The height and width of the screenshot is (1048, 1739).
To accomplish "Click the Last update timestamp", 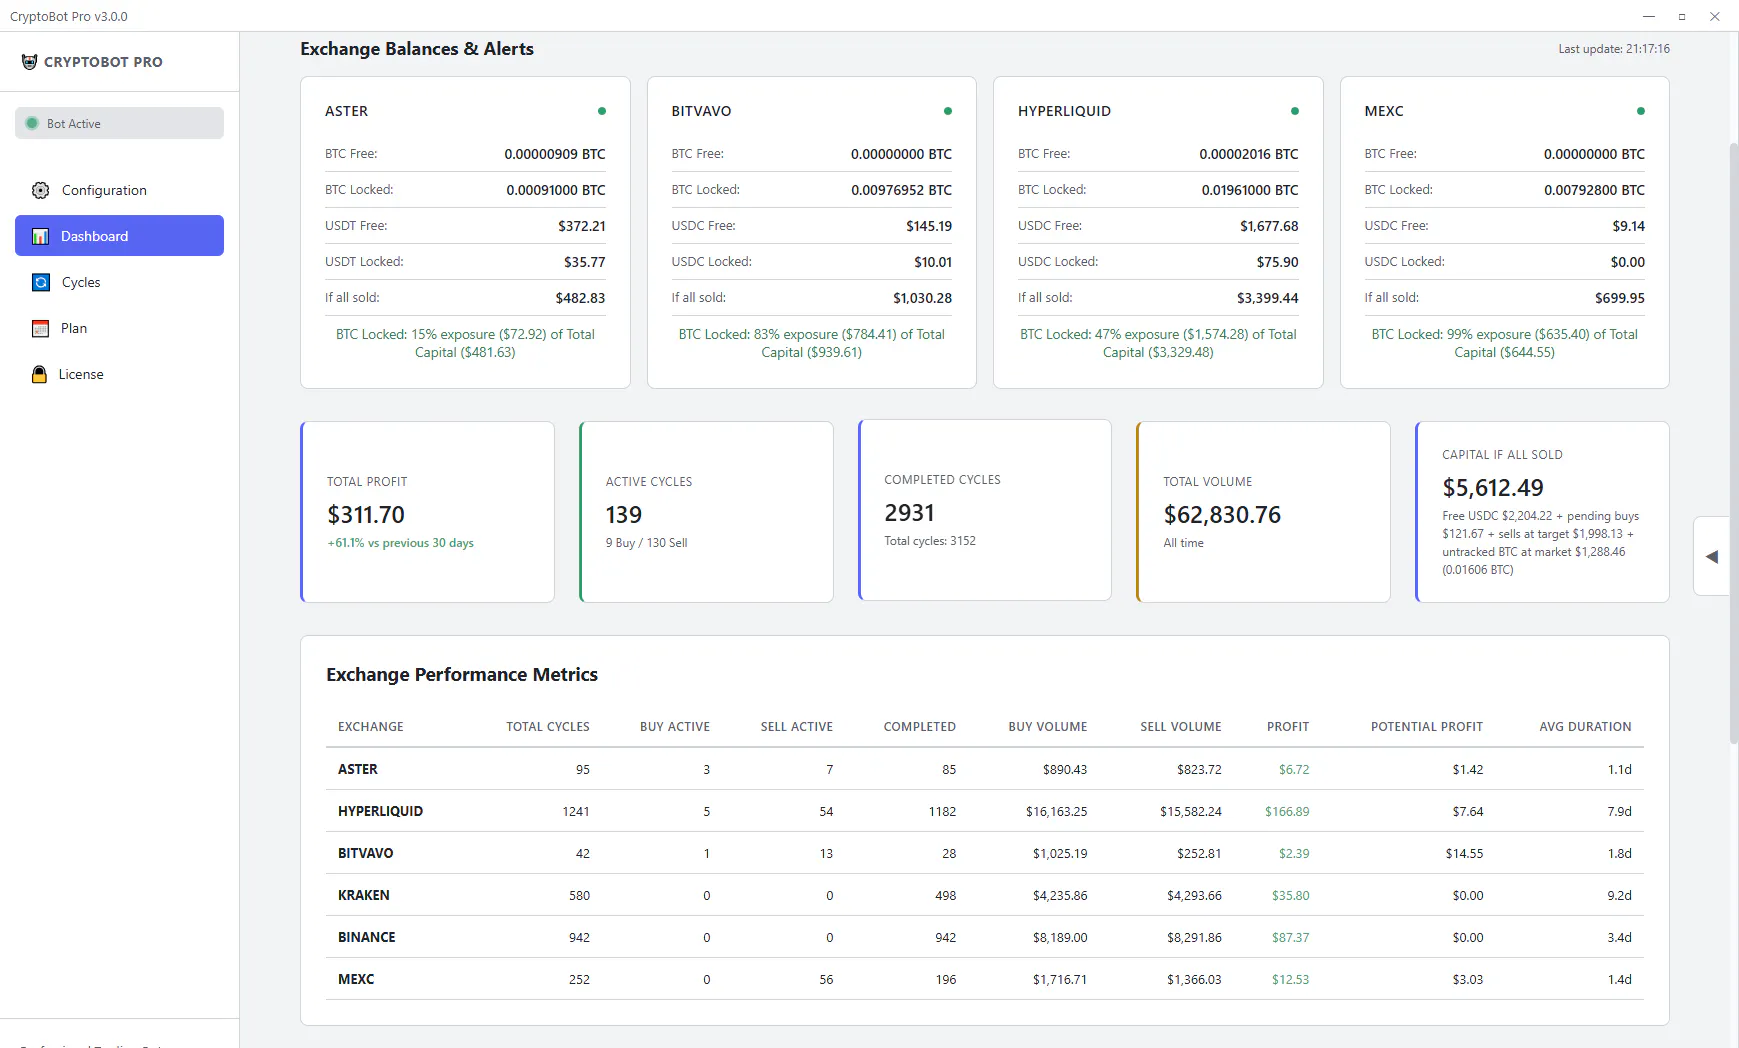I will point(1614,49).
